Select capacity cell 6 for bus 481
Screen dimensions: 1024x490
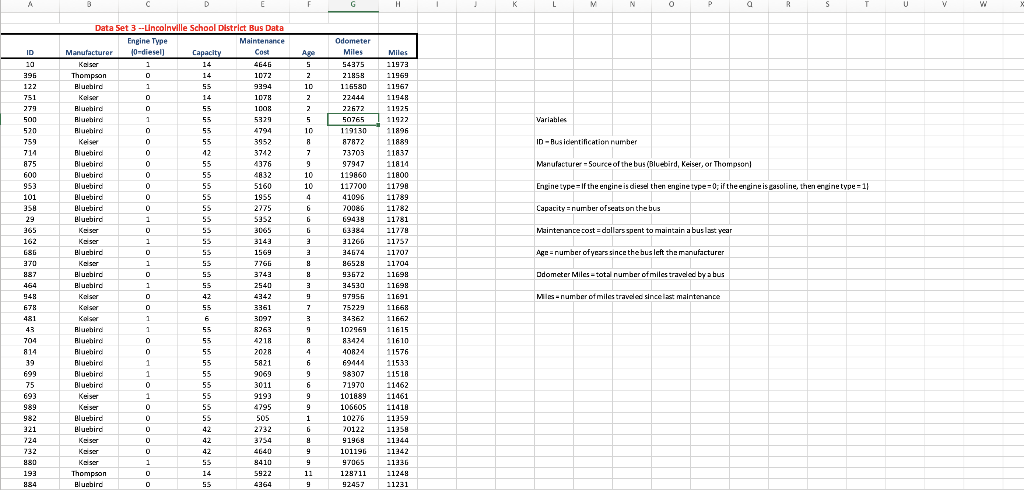(x=206, y=318)
